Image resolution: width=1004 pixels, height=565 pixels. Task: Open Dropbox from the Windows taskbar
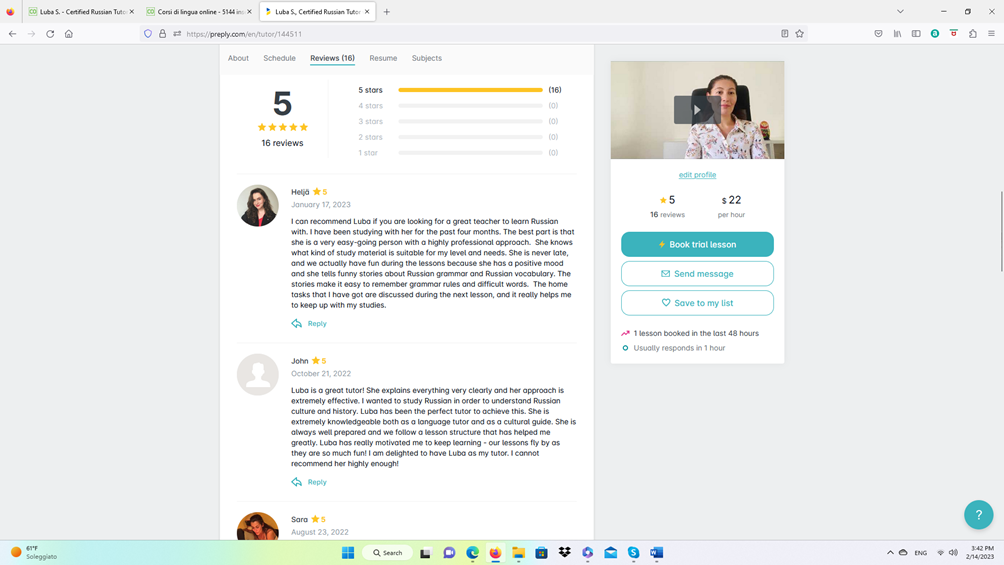tap(565, 552)
